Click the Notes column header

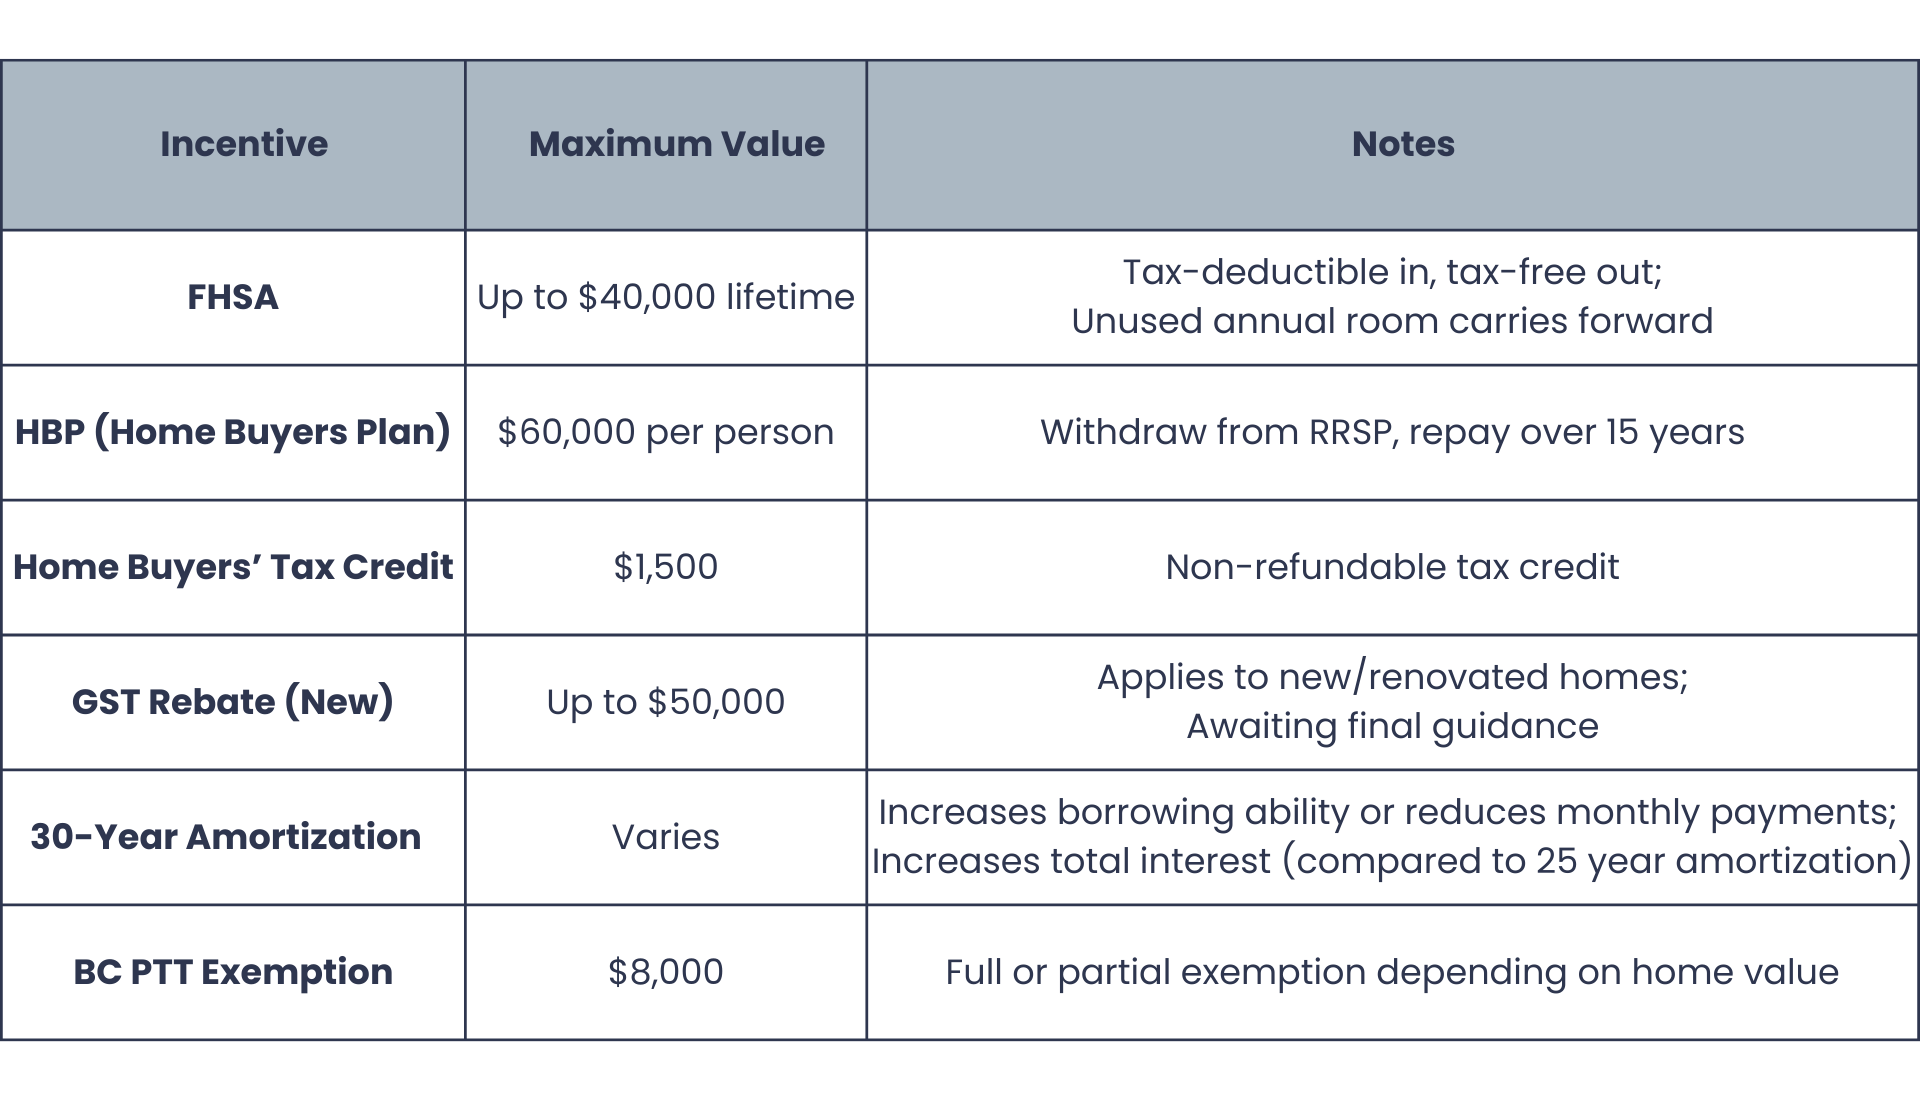point(1403,144)
